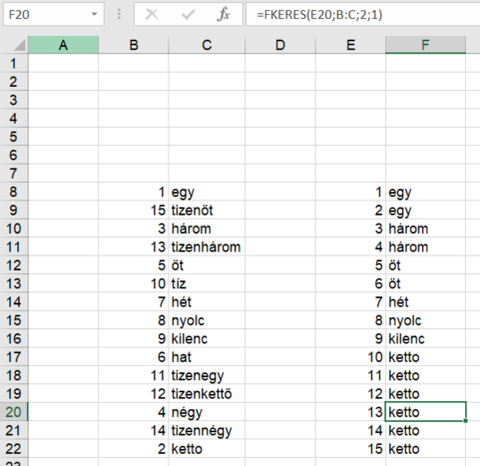
Task: Click cell C15 with 'nyolc'
Action: [x=207, y=320]
